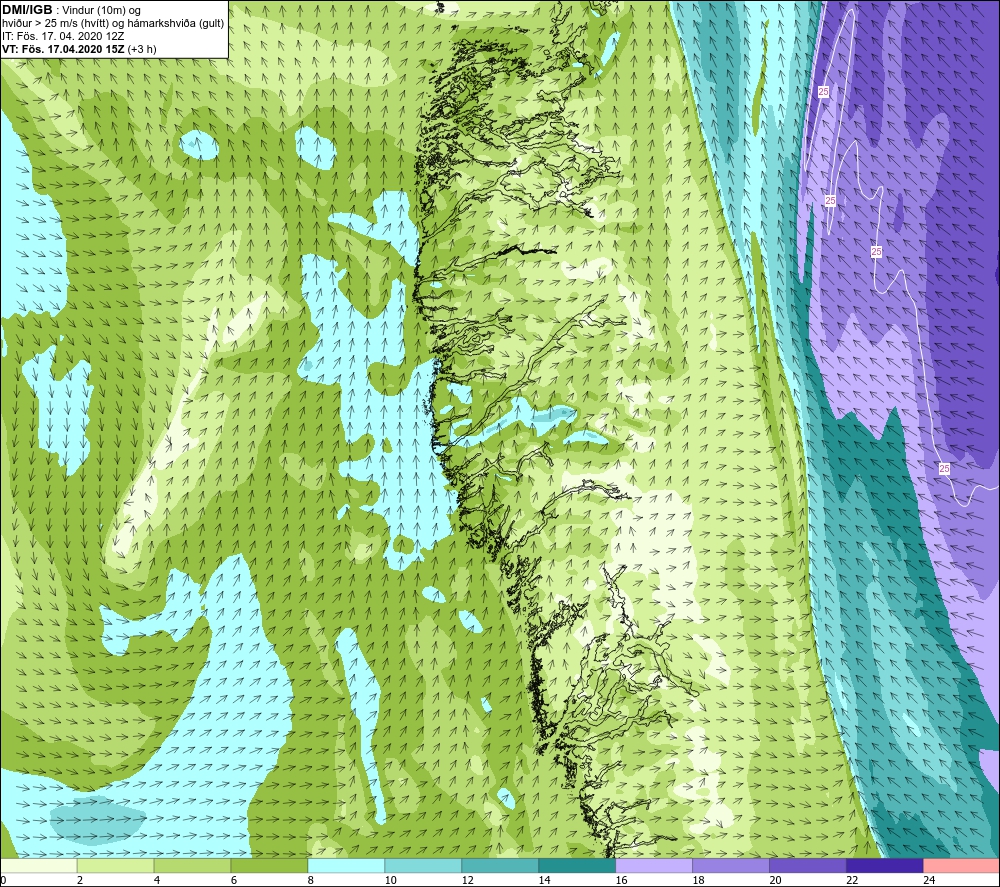Pick the medium green 4–6 m/s legend swatch
Screen dimensions: 1000x887
(192, 865)
